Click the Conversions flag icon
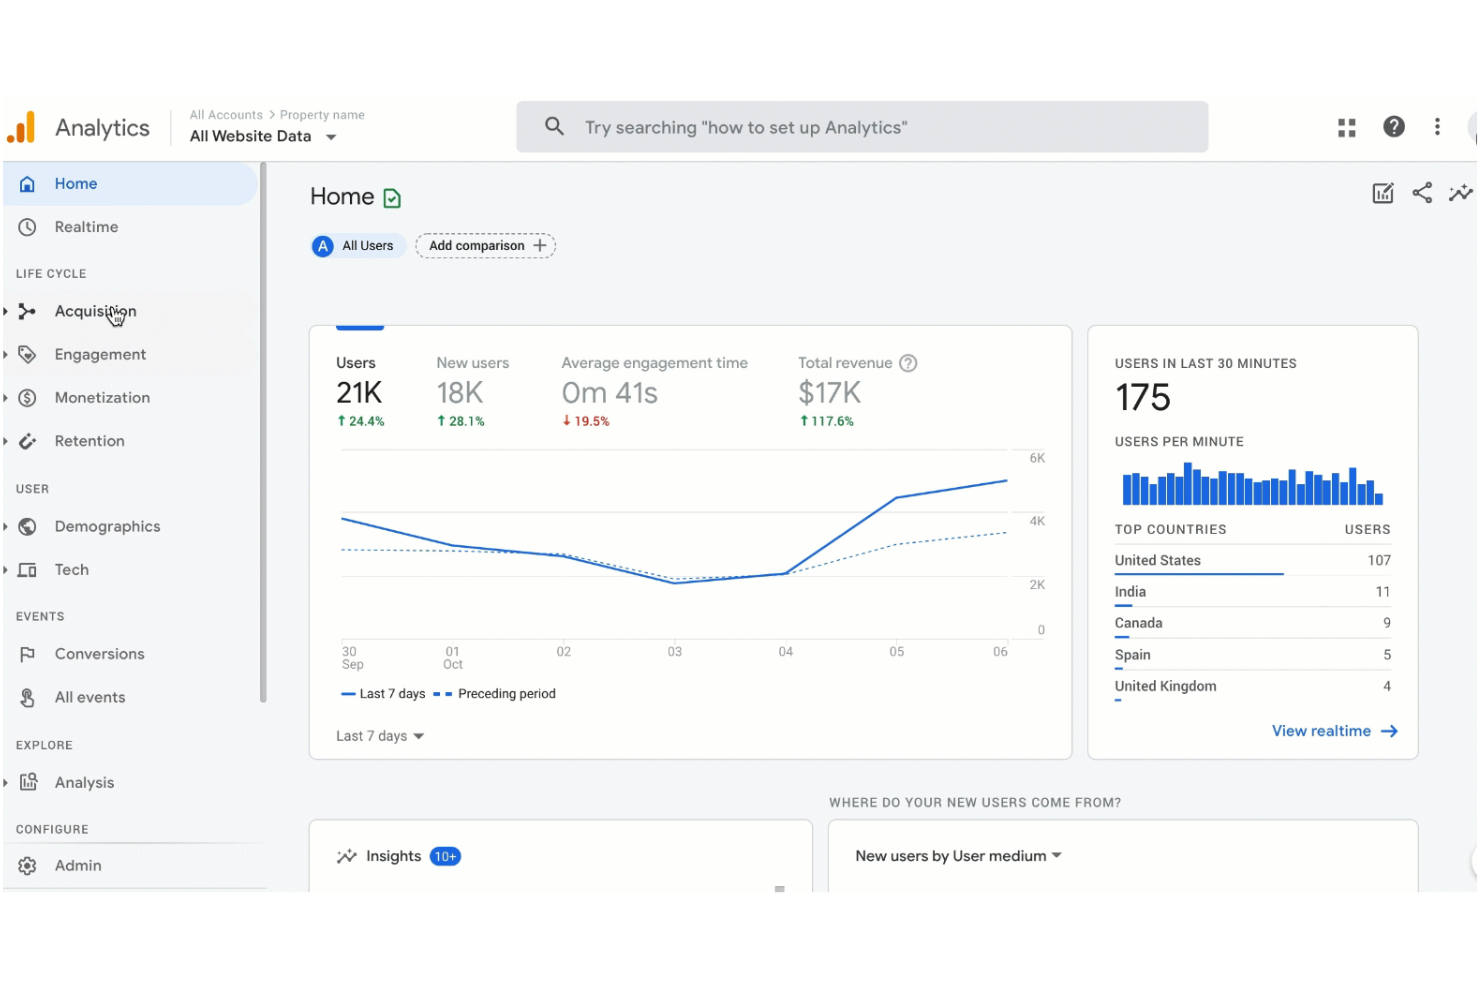This screenshot has height=987, width=1480. (28, 654)
